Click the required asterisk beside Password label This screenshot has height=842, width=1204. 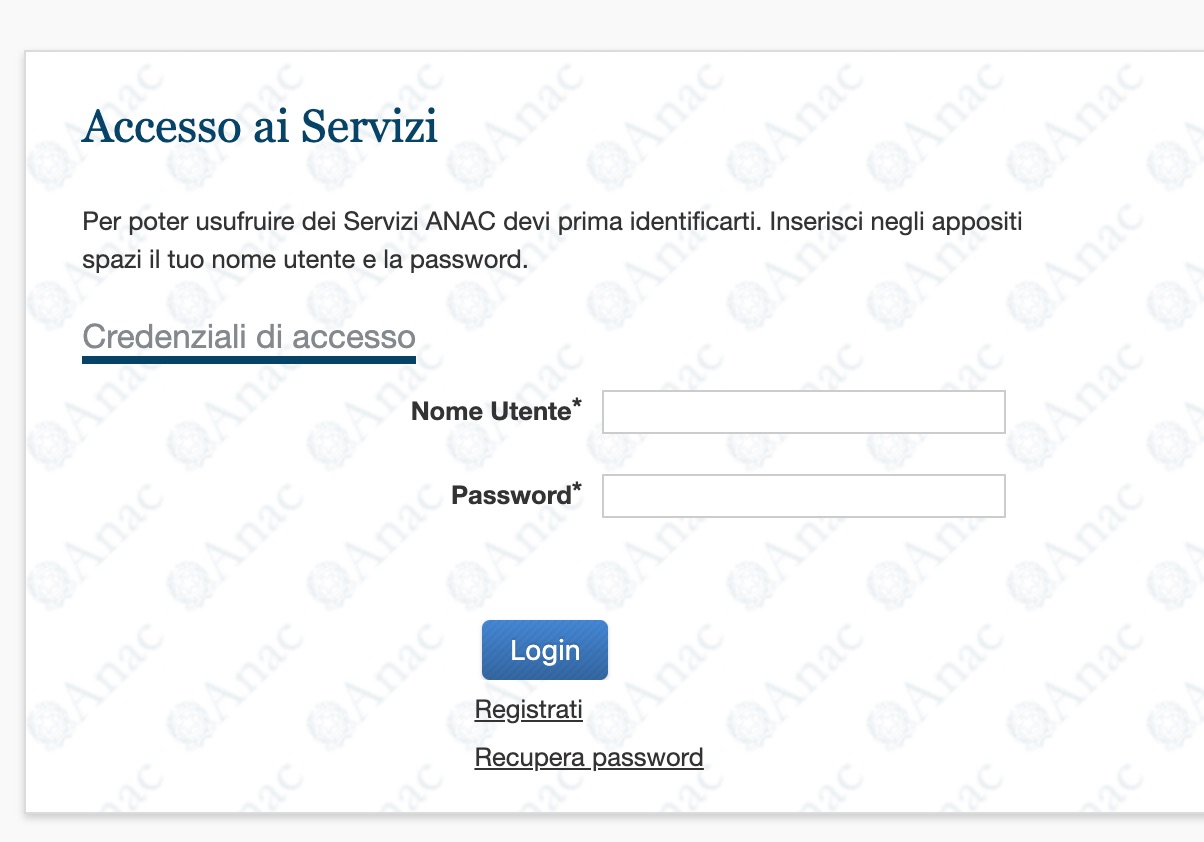click(x=577, y=488)
